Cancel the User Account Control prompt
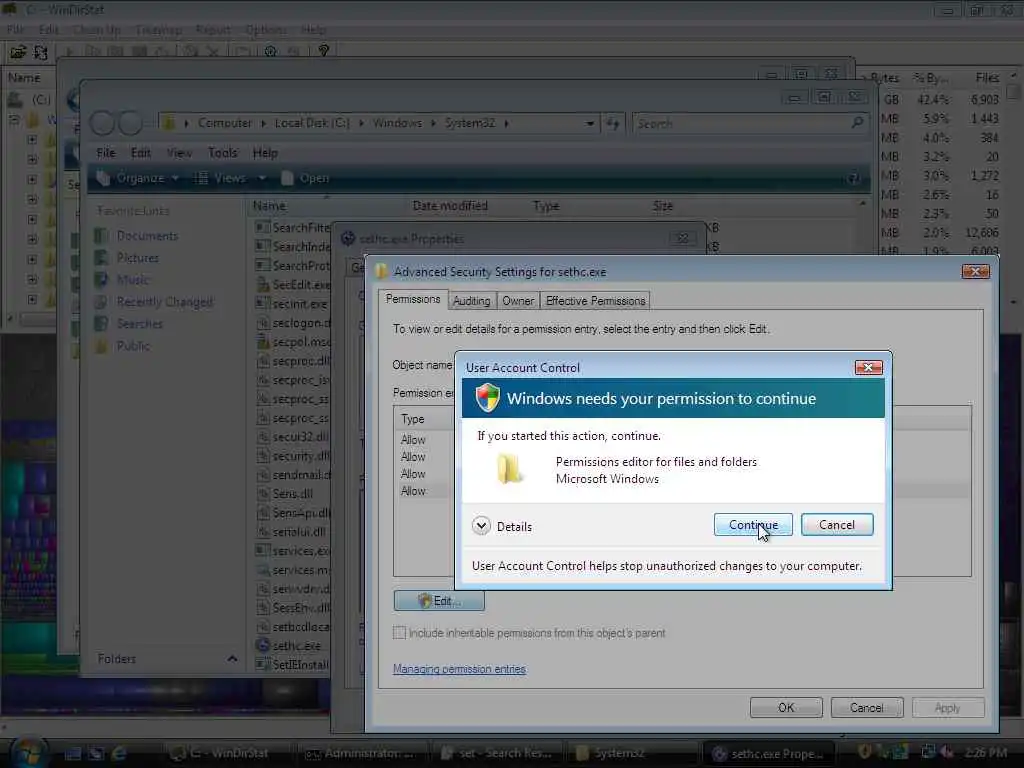The height and width of the screenshot is (768, 1024). click(x=837, y=525)
